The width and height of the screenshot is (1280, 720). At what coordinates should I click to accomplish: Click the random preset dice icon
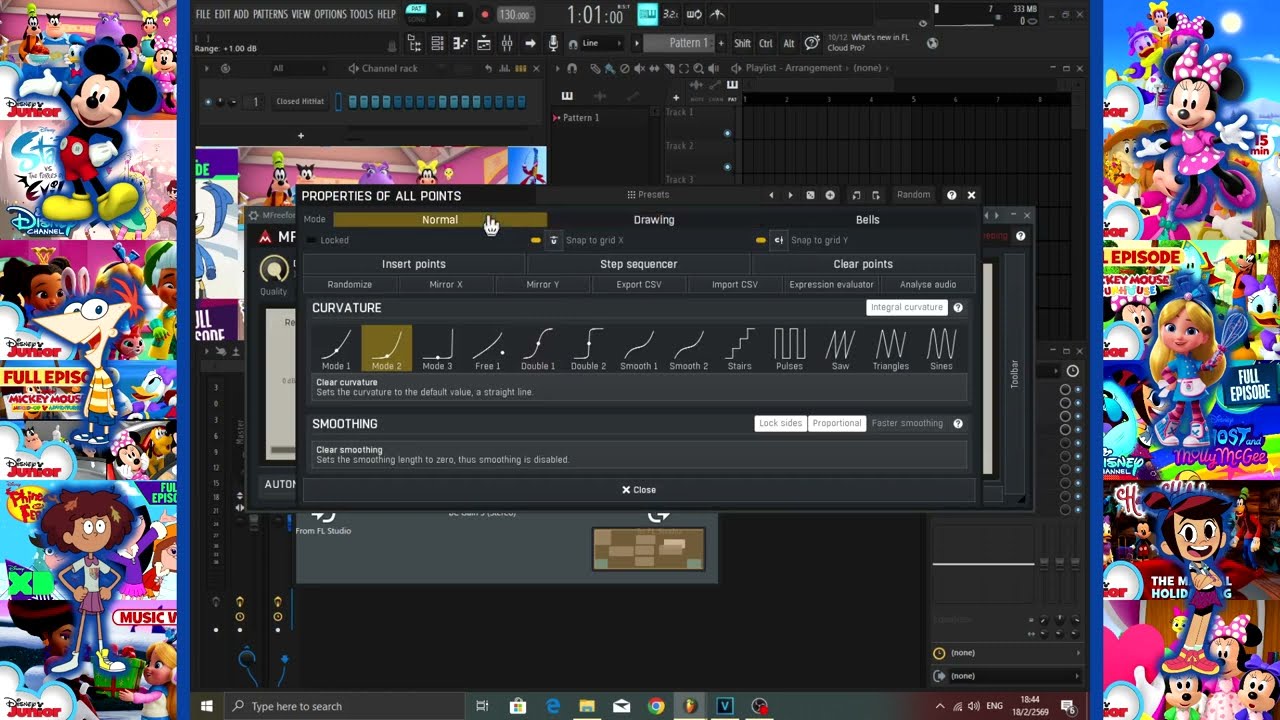click(810, 195)
